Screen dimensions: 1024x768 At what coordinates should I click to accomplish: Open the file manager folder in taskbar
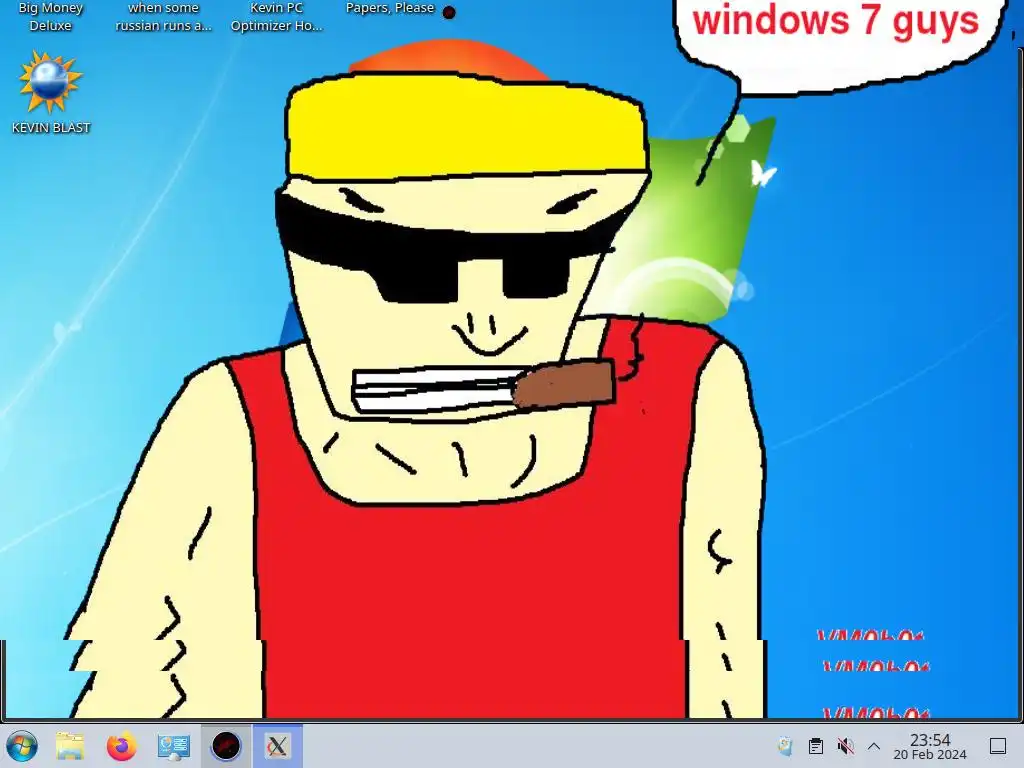click(70, 746)
